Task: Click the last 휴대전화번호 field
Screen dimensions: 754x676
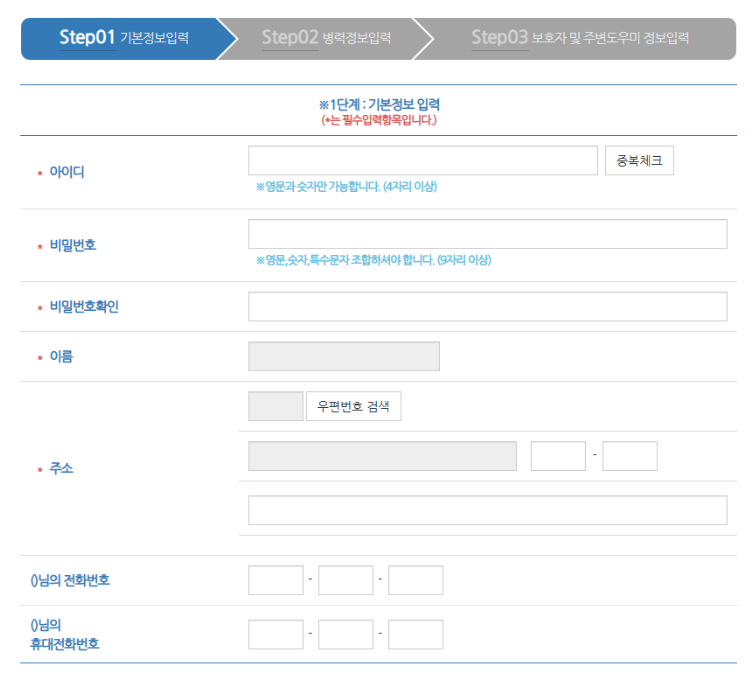Action: click(415, 635)
